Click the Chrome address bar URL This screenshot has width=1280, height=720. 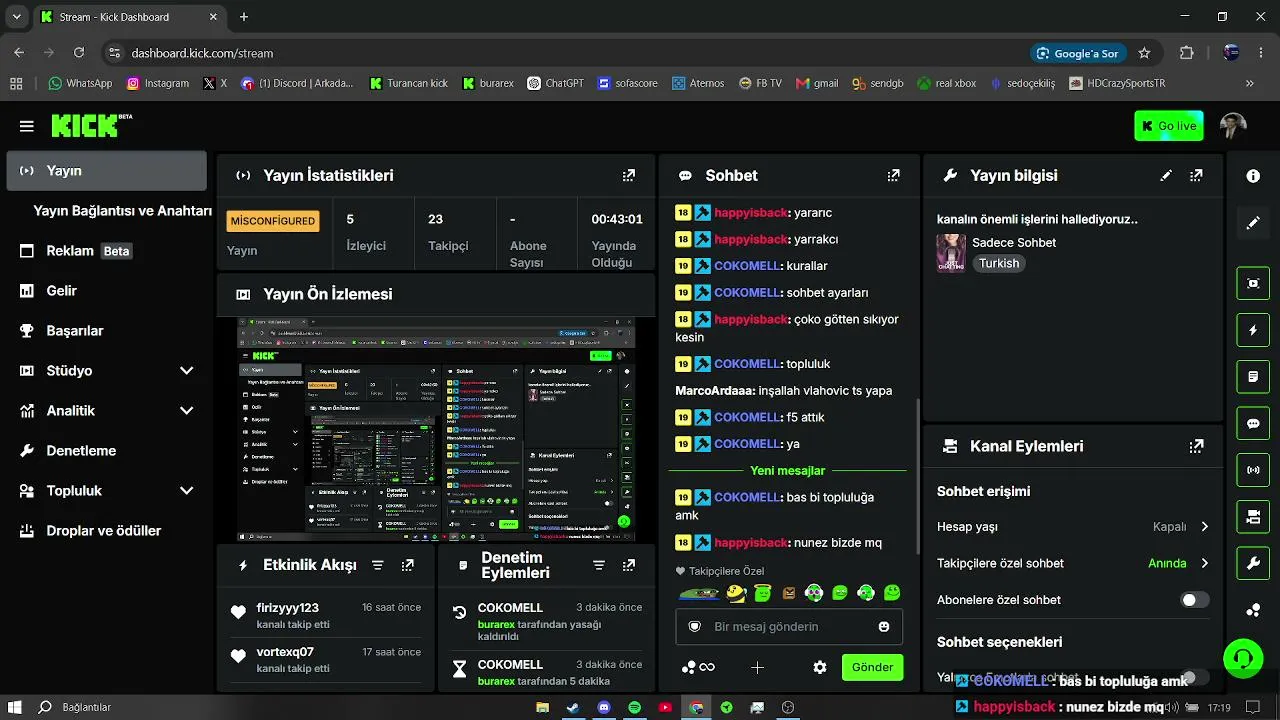203,53
